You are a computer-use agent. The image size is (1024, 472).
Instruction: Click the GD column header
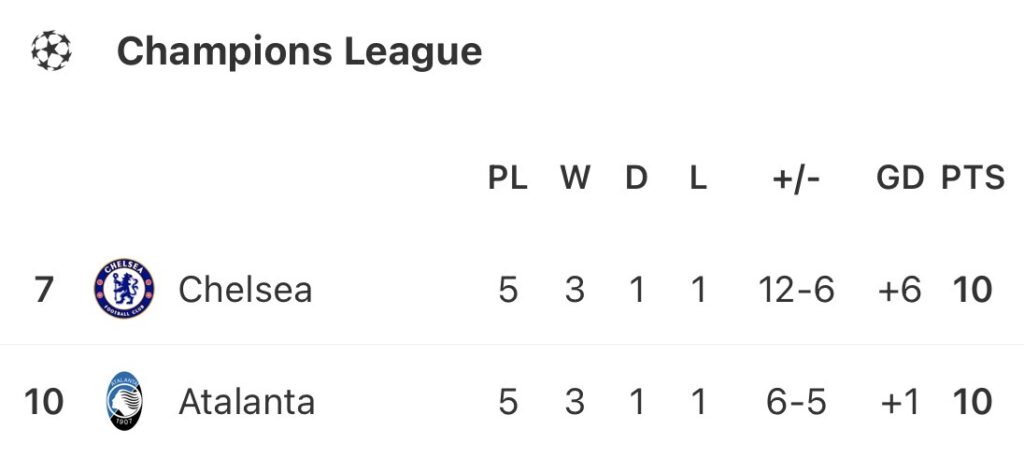[899, 178]
